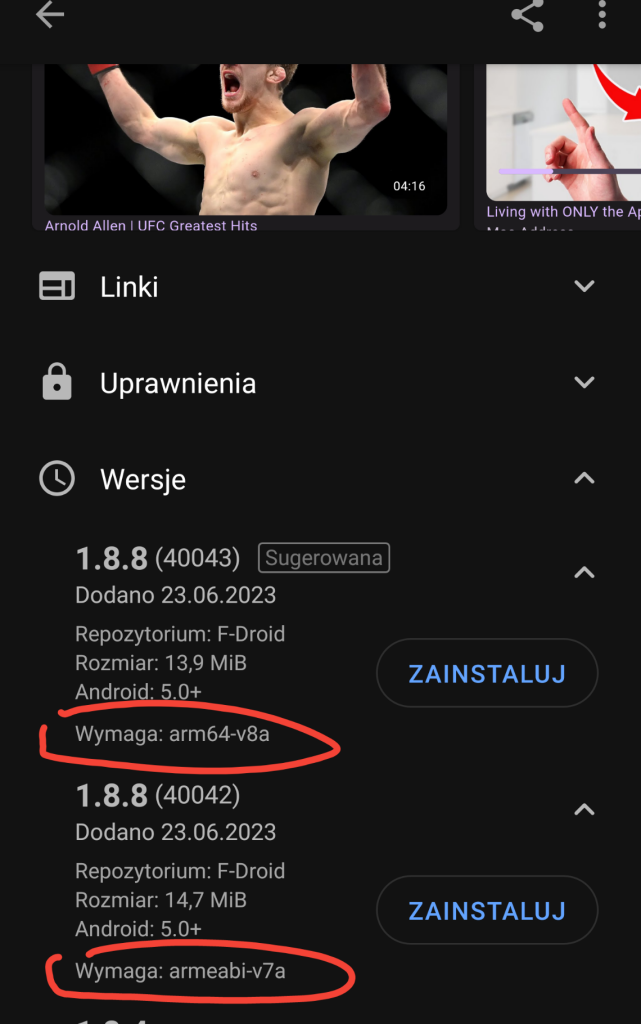Image resolution: width=641 pixels, height=1024 pixels.
Task: Expand the Uprawnienia section chevron
Action: 584,382
